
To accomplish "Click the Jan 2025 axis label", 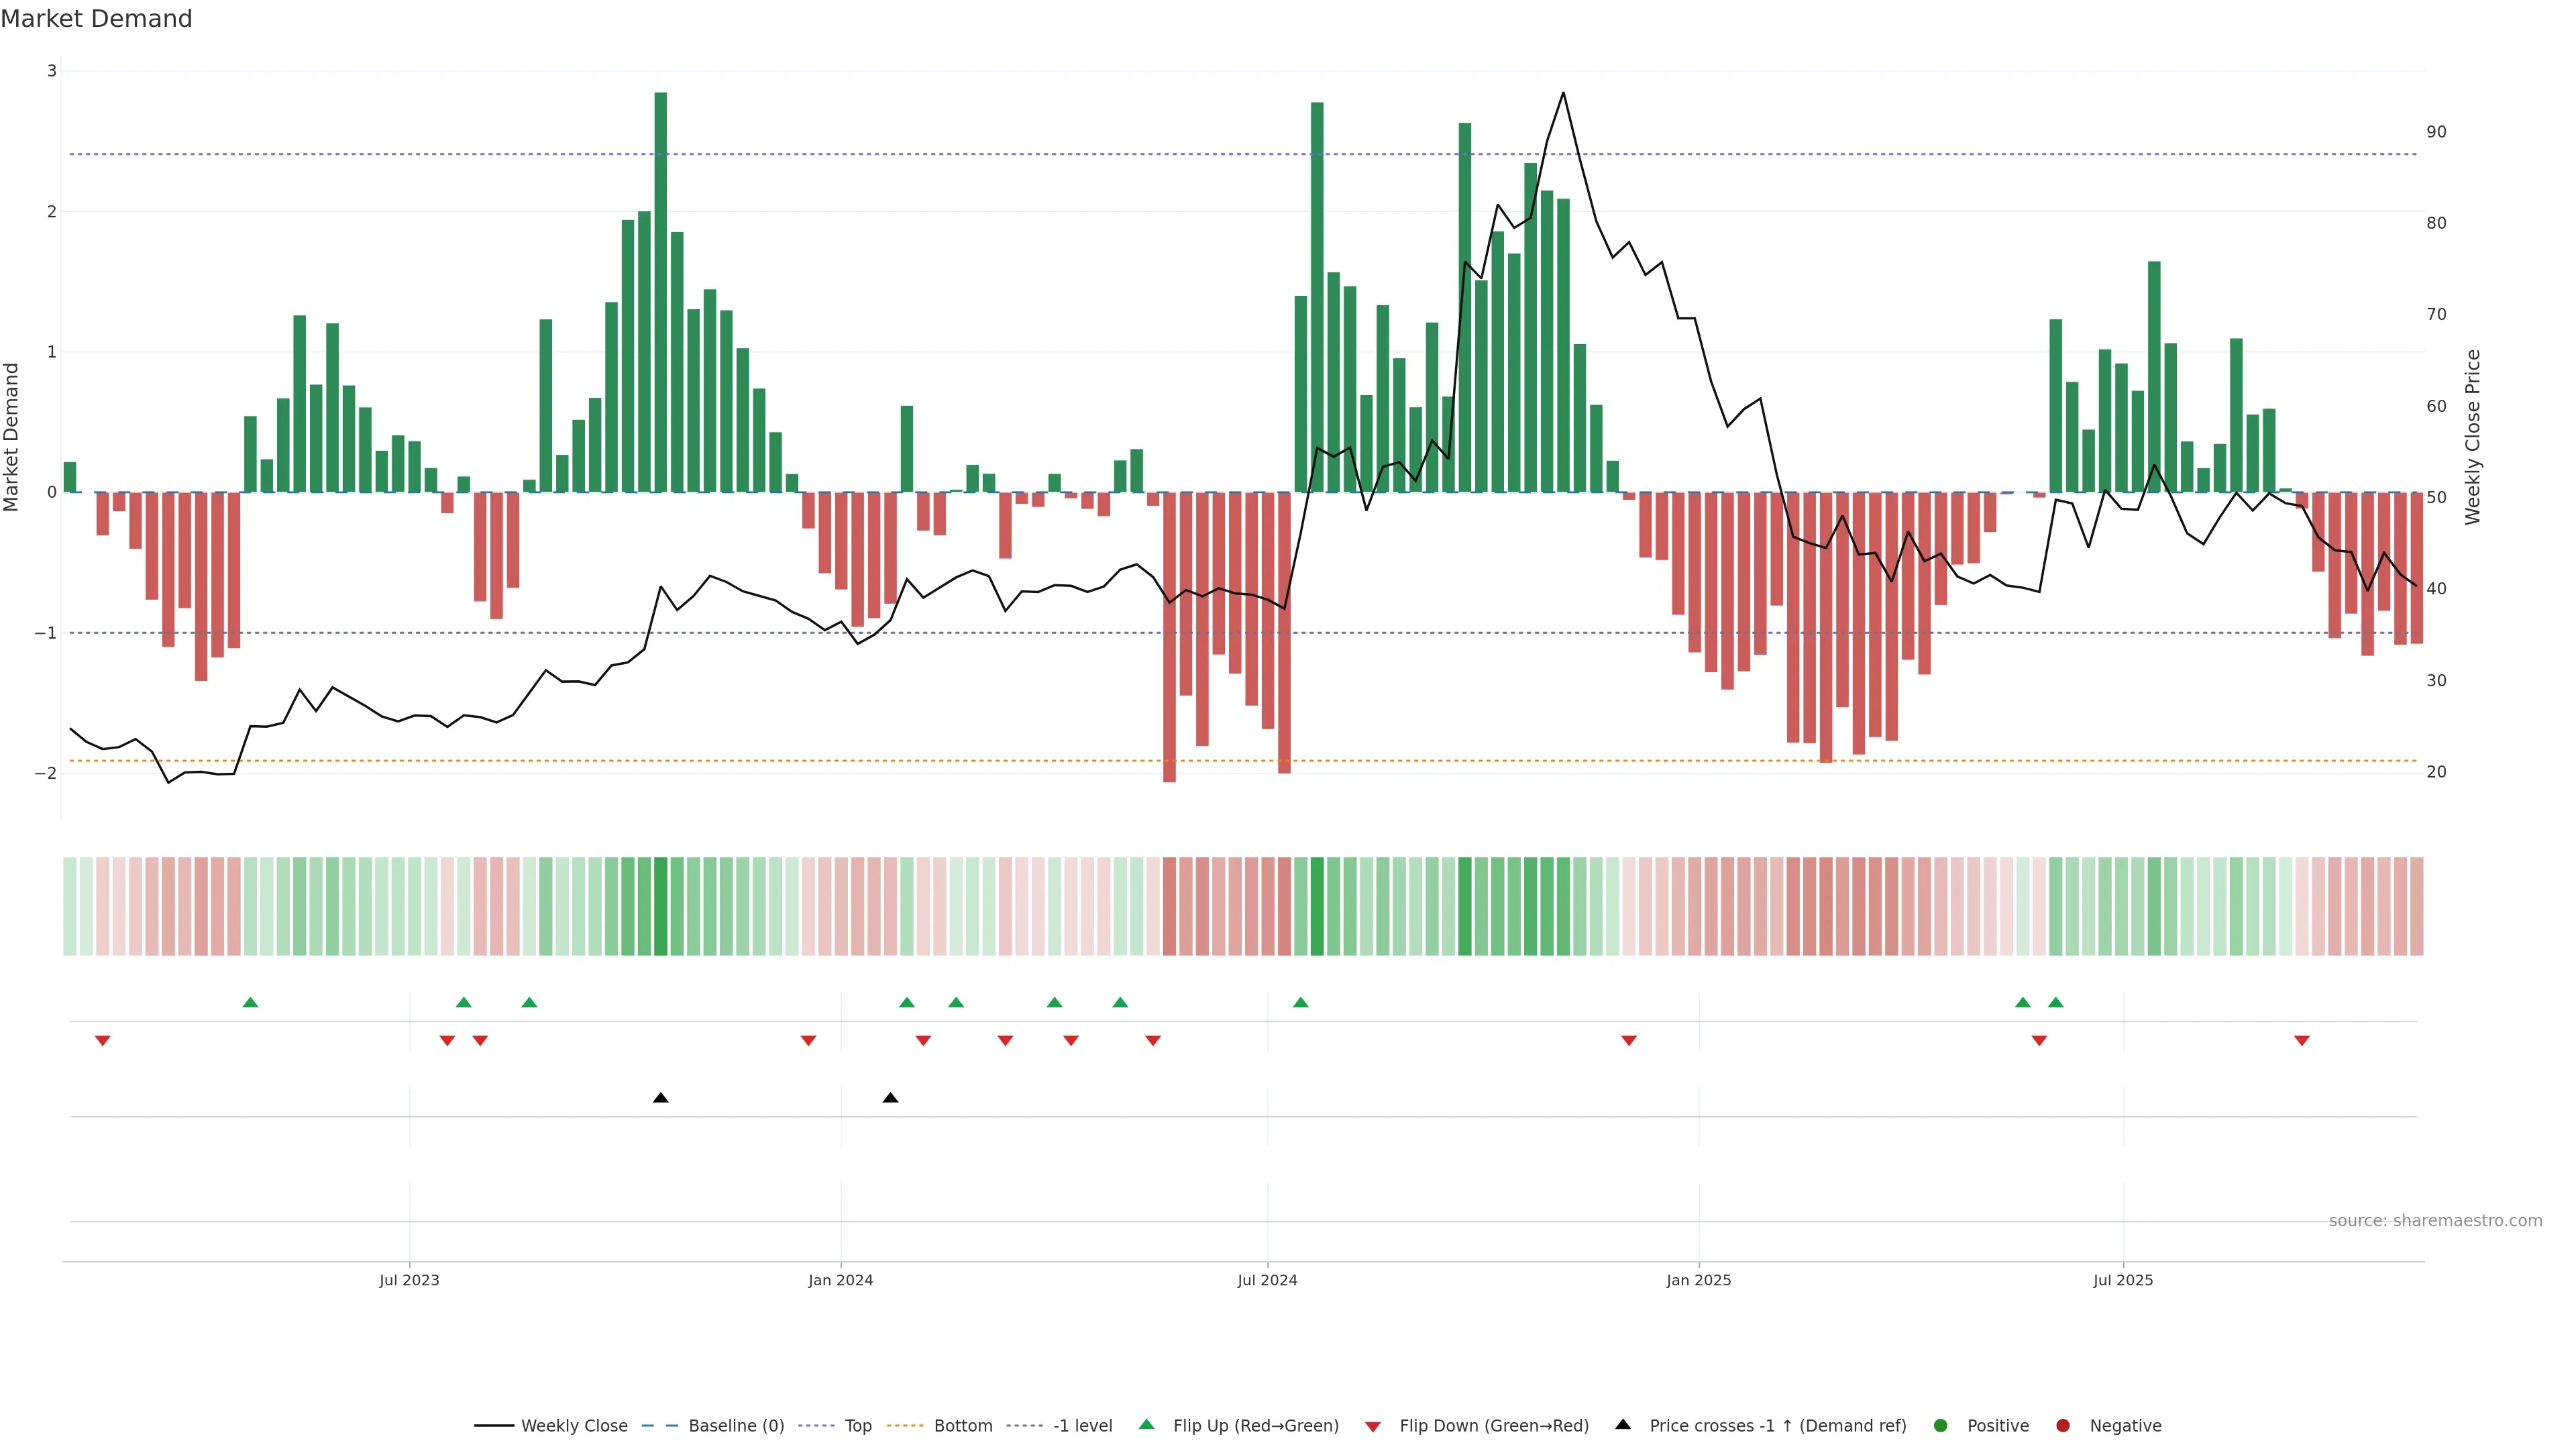I will (1698, 1280).
